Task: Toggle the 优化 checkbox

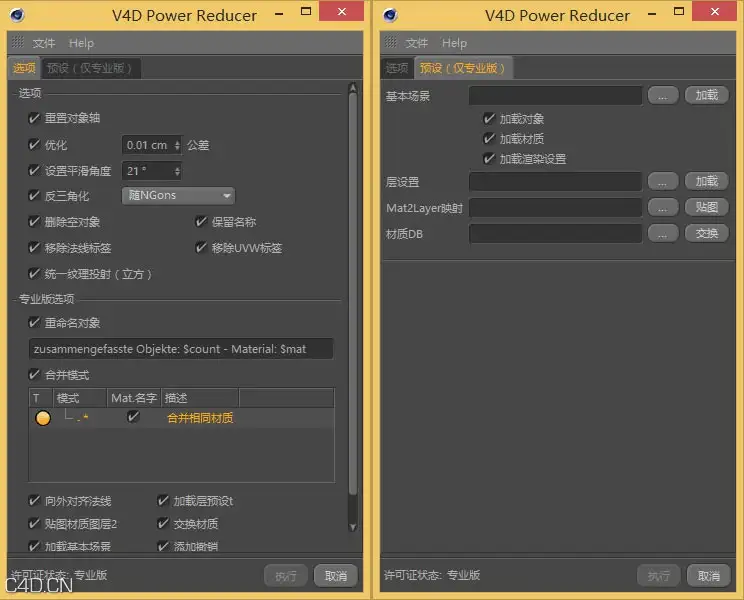Action: click(x=34, y=145)
